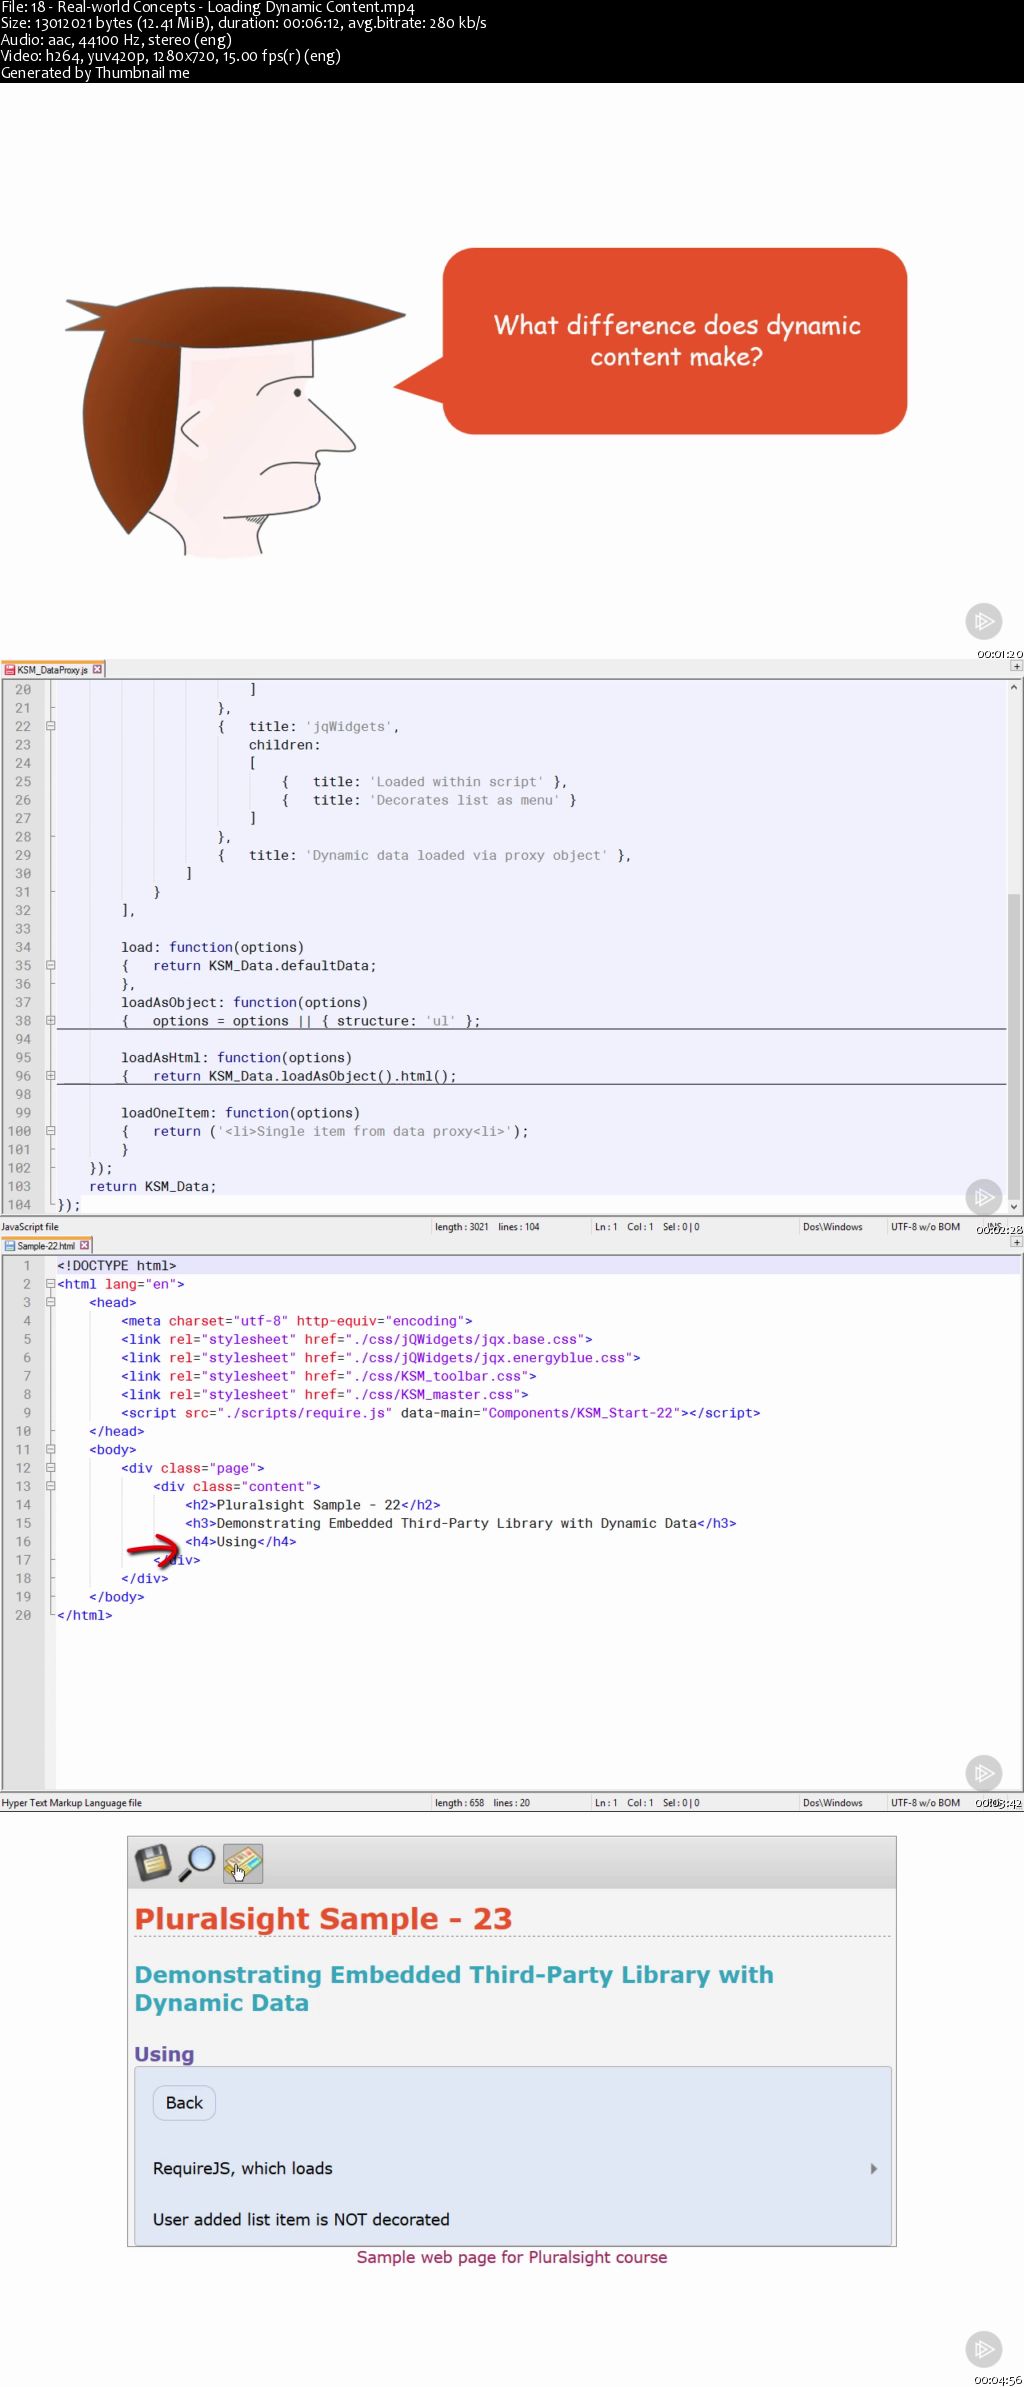
Task: Collapse the head tag fold at line 3
Action: 50,1302
